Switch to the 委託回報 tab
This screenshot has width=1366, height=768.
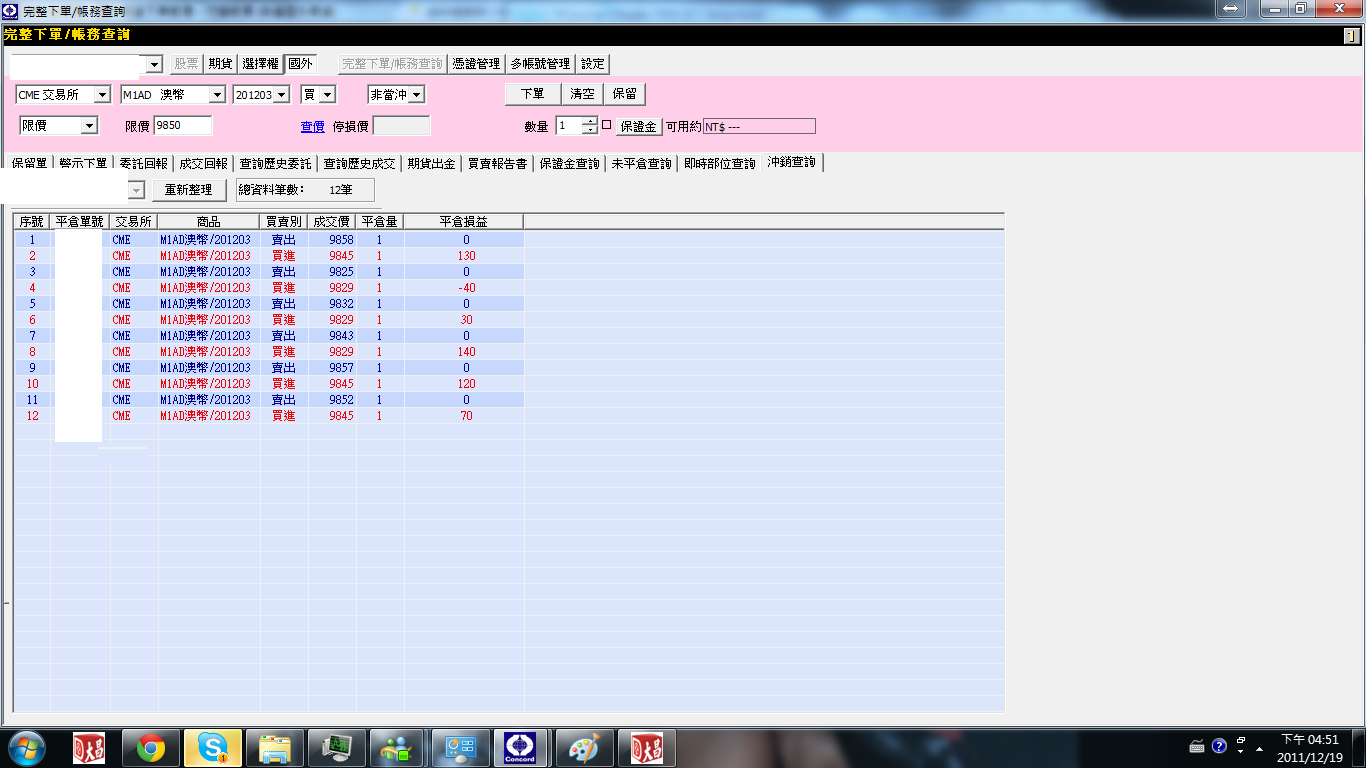point(143,163)
